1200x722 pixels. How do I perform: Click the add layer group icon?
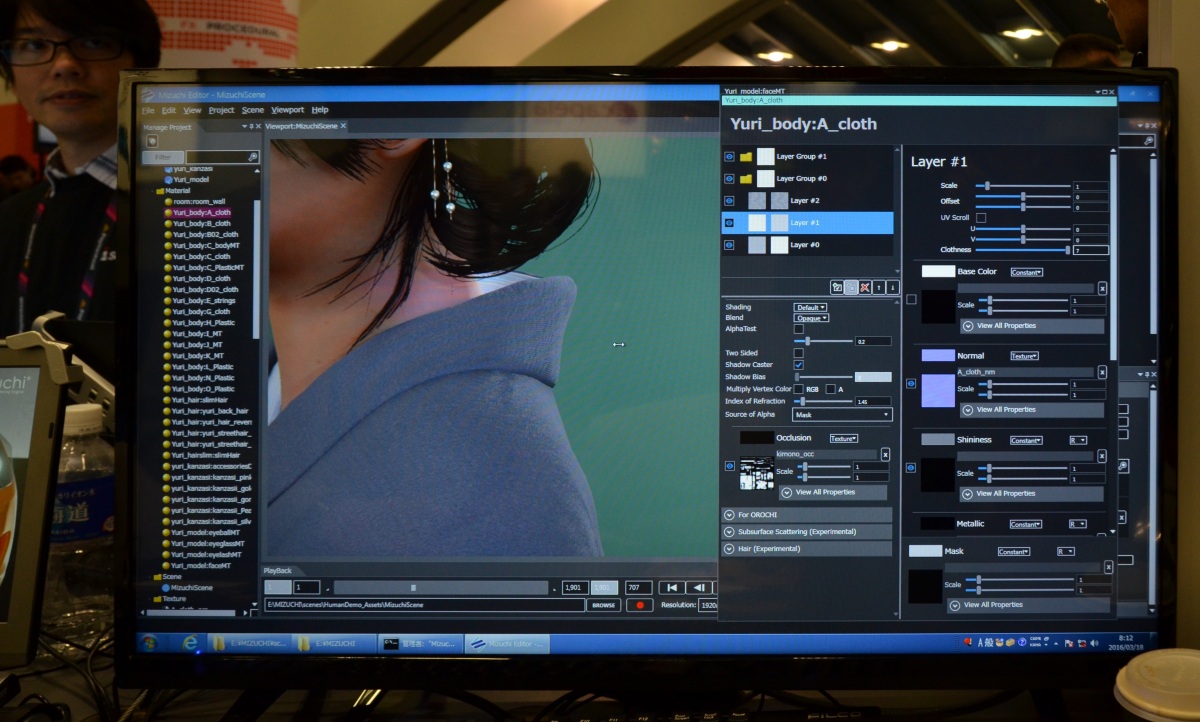pyautogui.click(x=837, y=287)
